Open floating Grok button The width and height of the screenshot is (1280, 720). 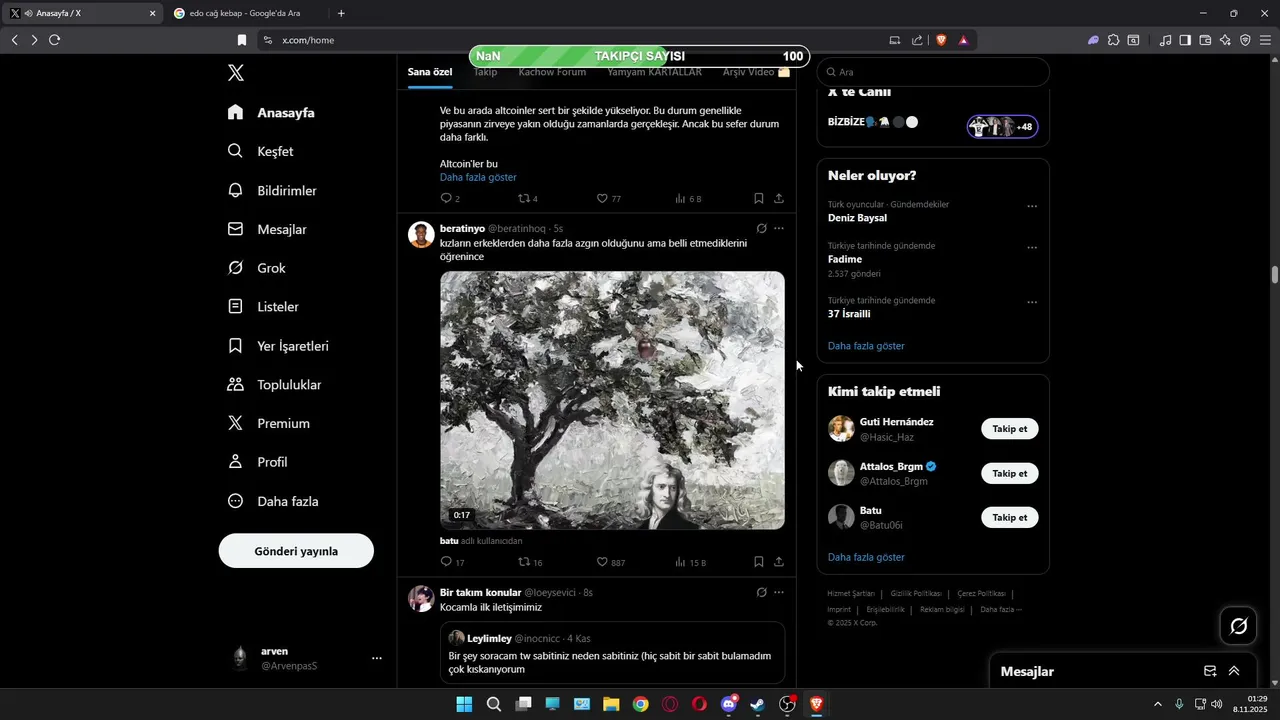[x=1238, y=626]
